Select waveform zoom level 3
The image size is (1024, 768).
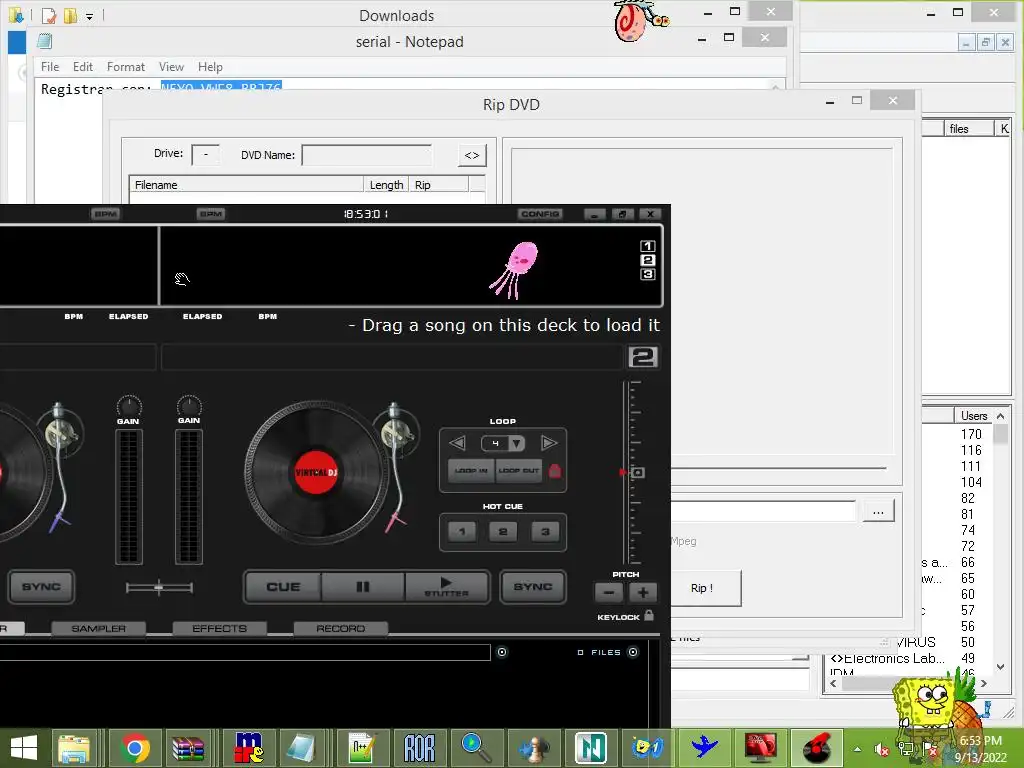point(647,274)
